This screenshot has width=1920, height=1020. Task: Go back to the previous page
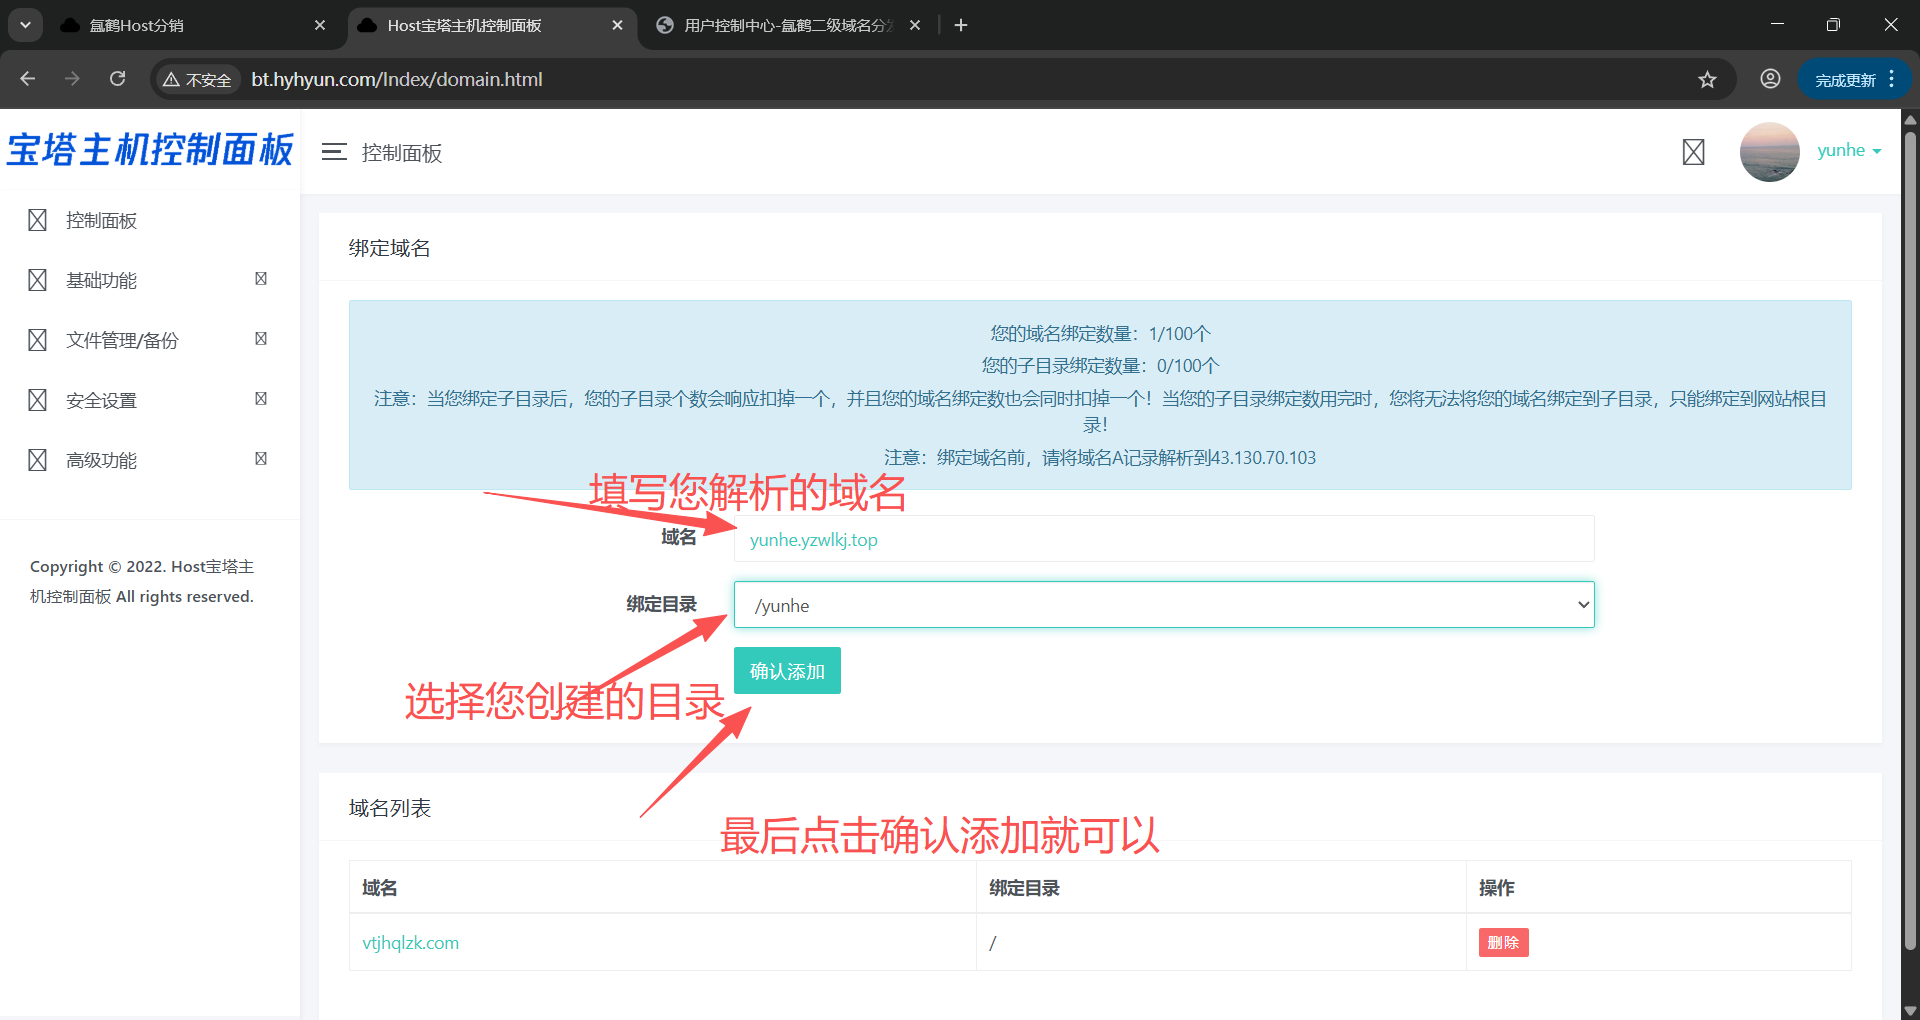tap(28, 79)
